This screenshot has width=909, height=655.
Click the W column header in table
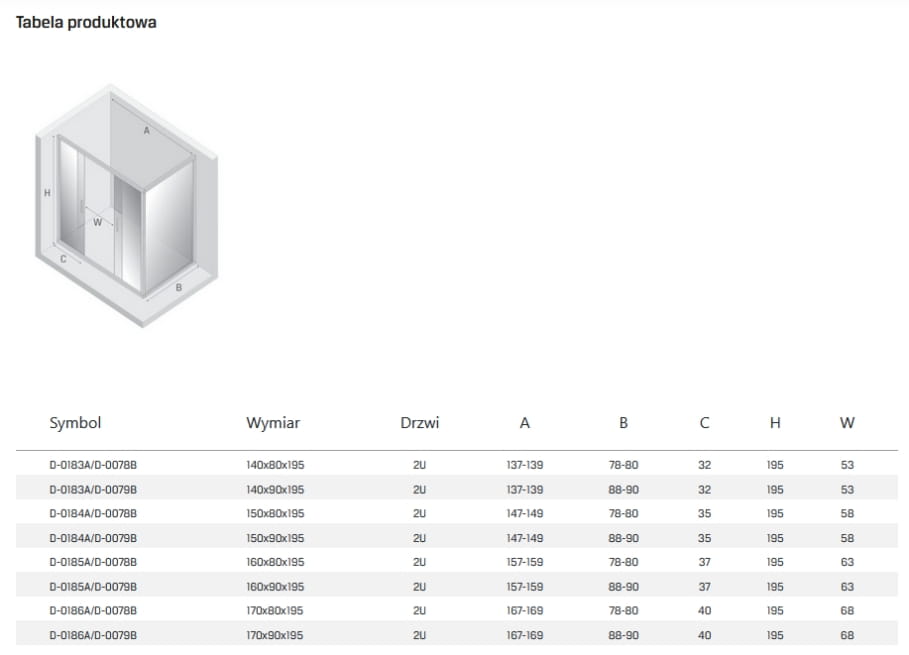tap(847, 423)
